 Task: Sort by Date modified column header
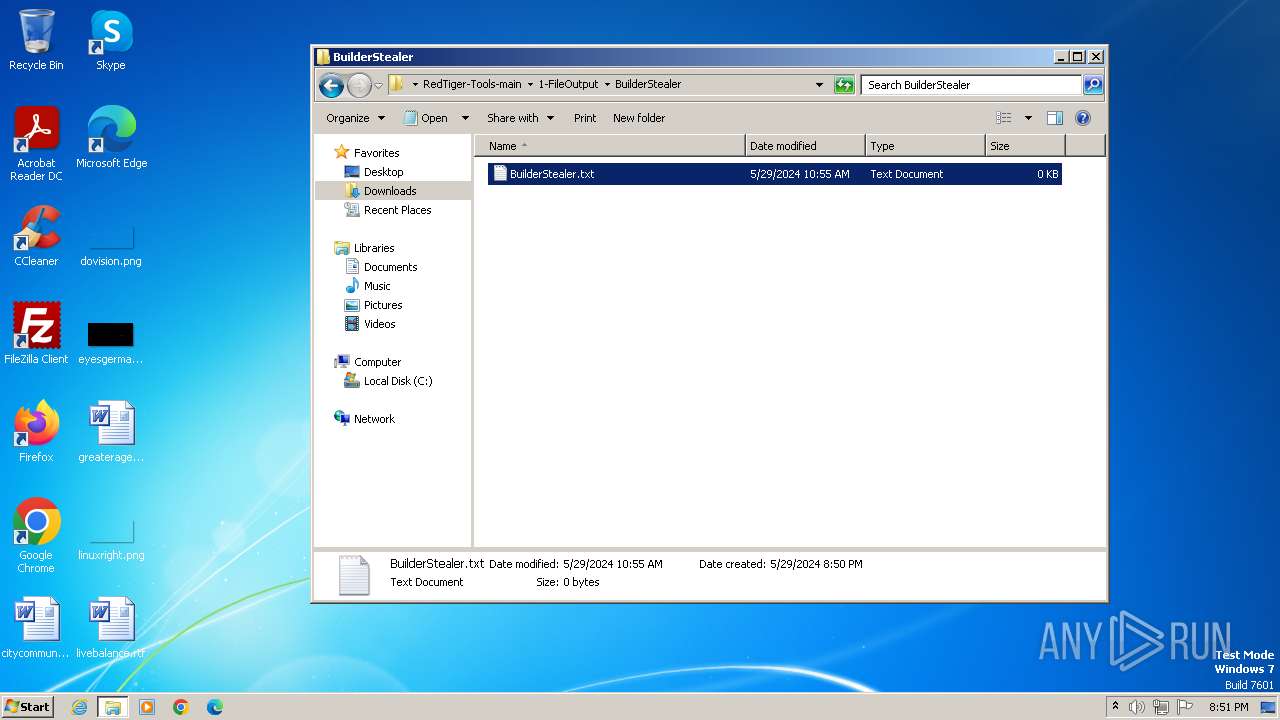tap(805, 146)
